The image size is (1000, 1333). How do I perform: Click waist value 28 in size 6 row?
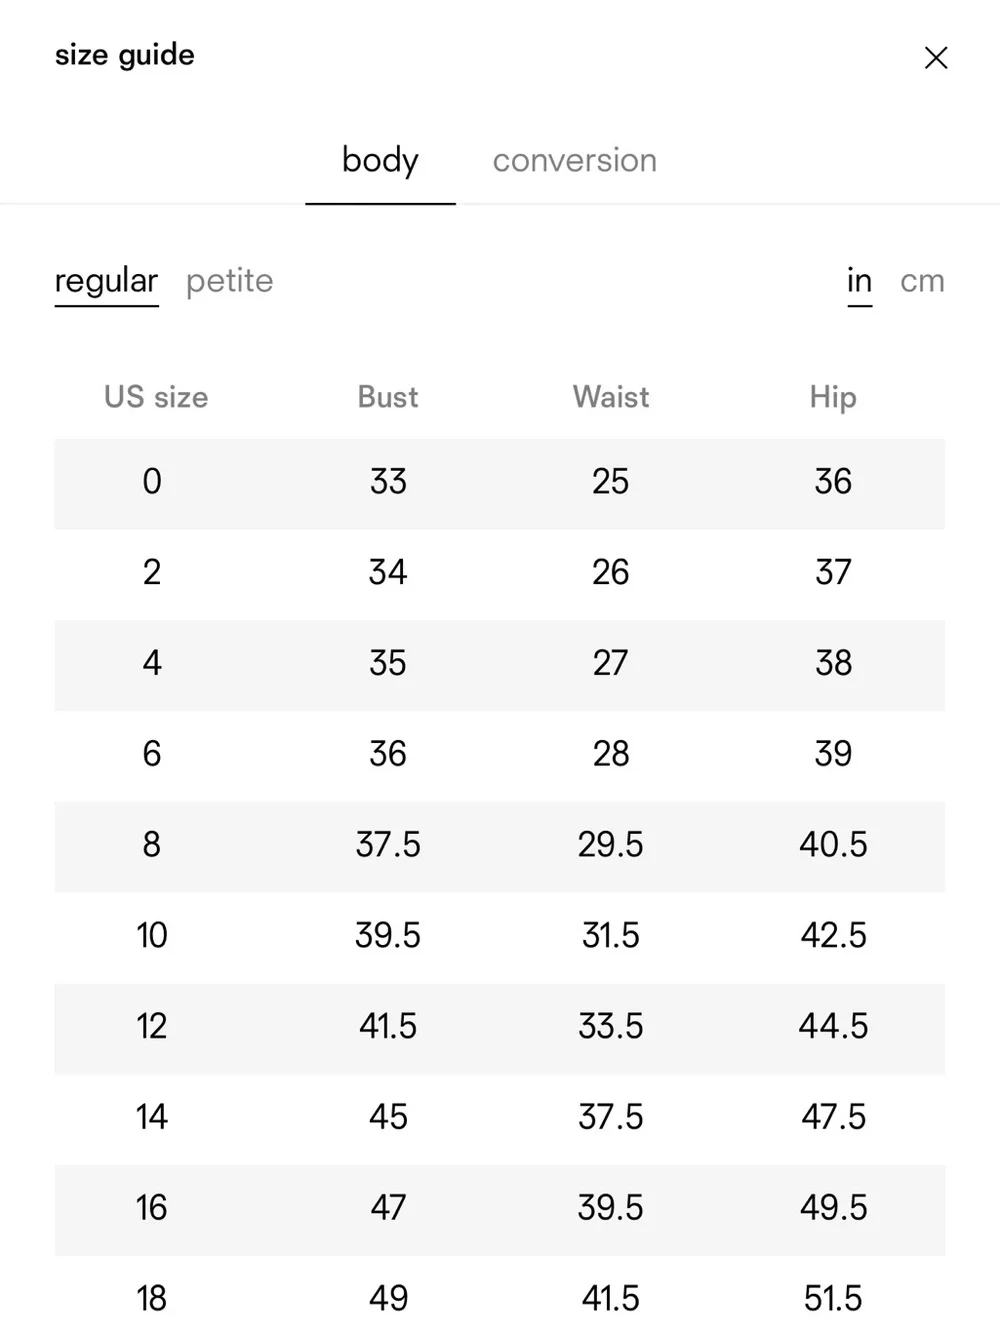click(x=611, y=754)
